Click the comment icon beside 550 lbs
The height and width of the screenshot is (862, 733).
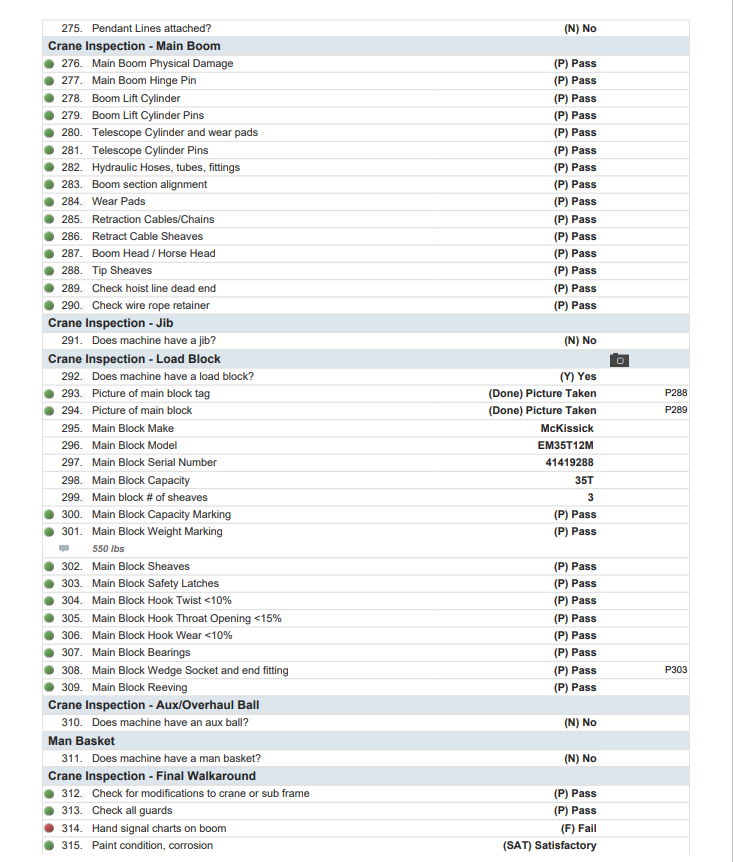pyautogui.click(x=65, y=549)
